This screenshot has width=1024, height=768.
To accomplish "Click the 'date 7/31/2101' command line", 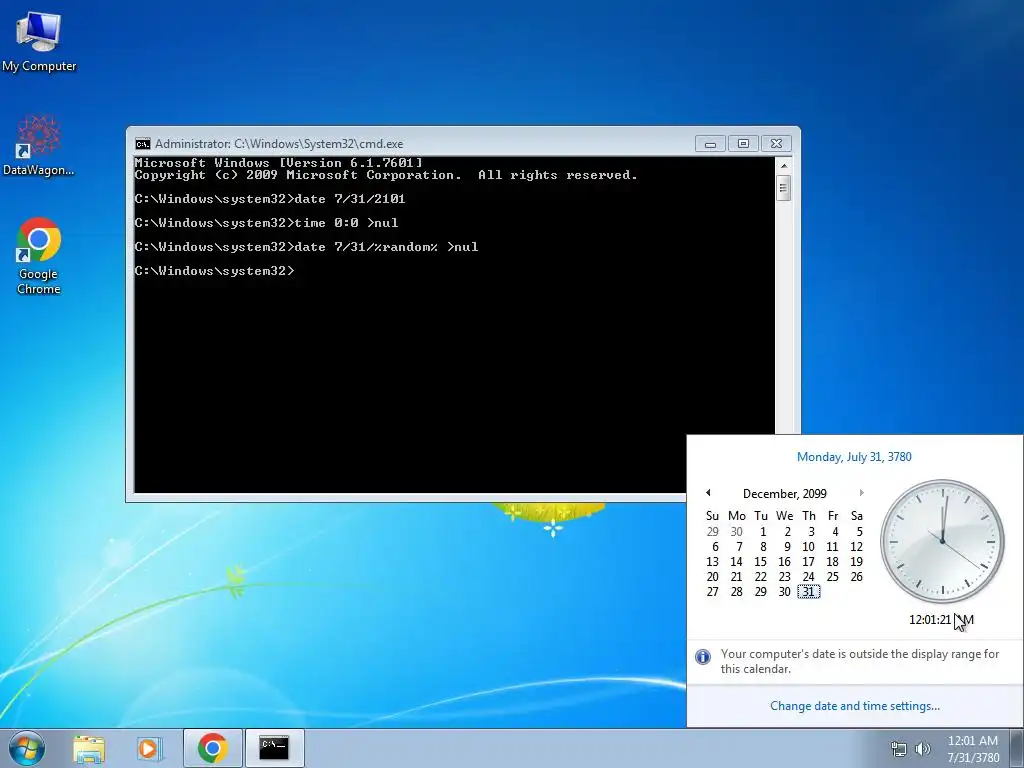I will pos(270,199).
